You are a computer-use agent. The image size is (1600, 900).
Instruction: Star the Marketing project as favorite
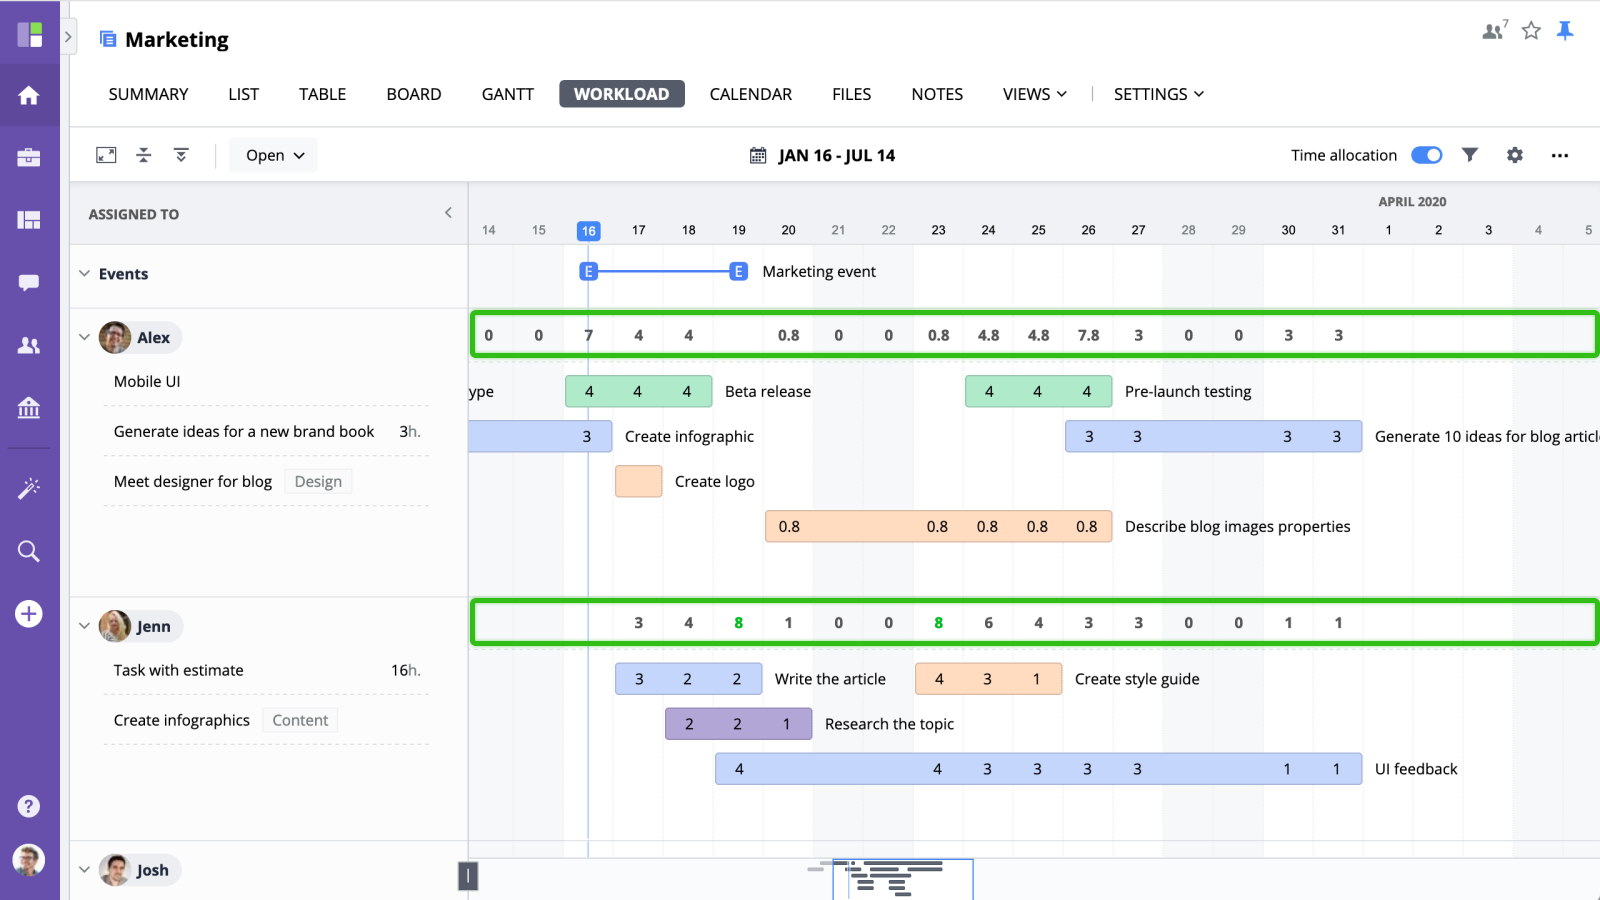1531,31
